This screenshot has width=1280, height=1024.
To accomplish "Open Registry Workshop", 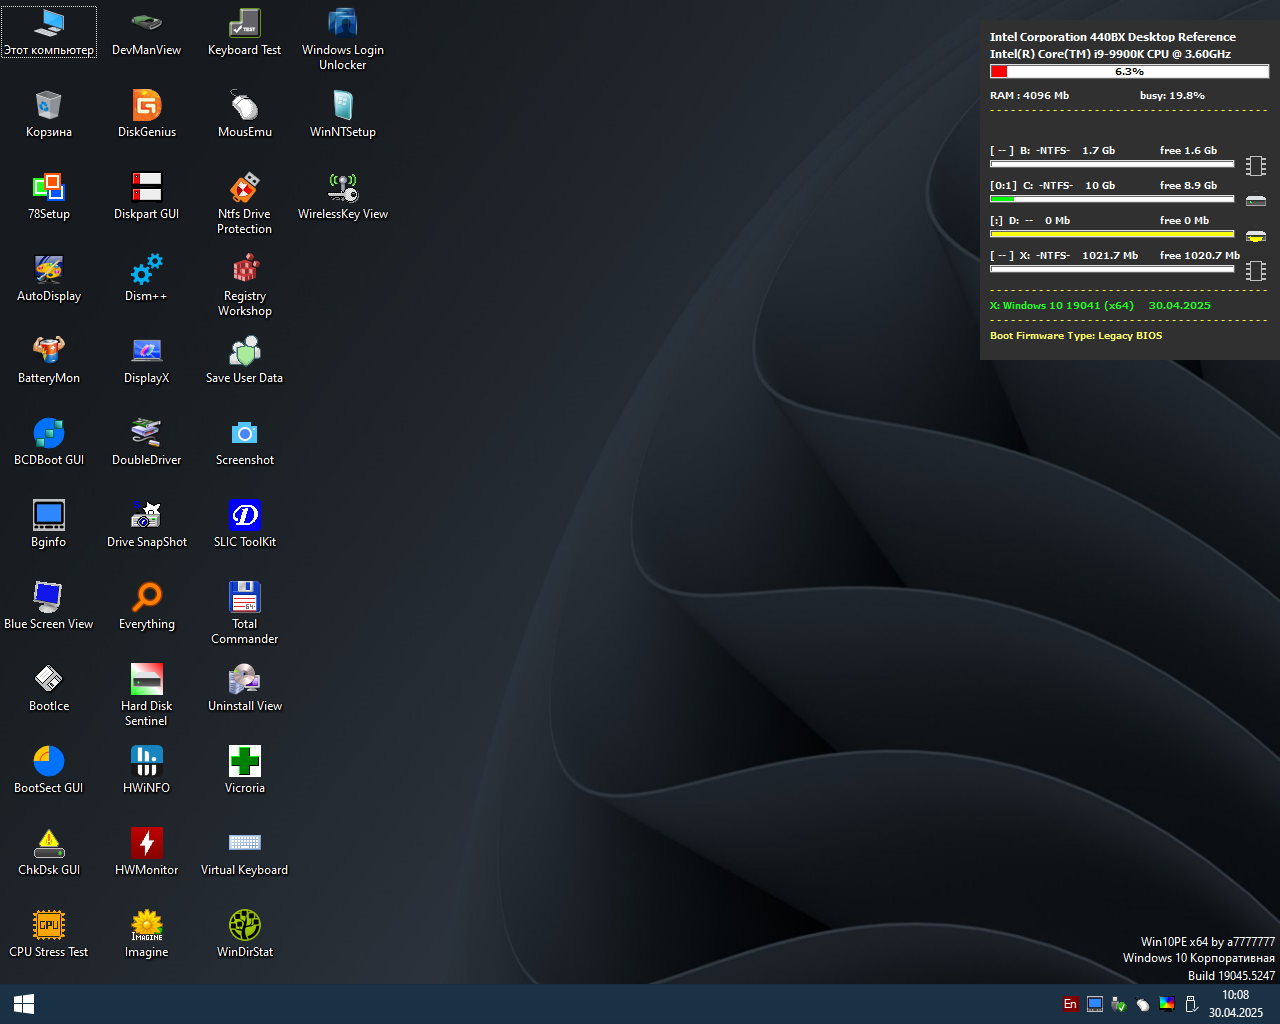I will click(244, 285).
